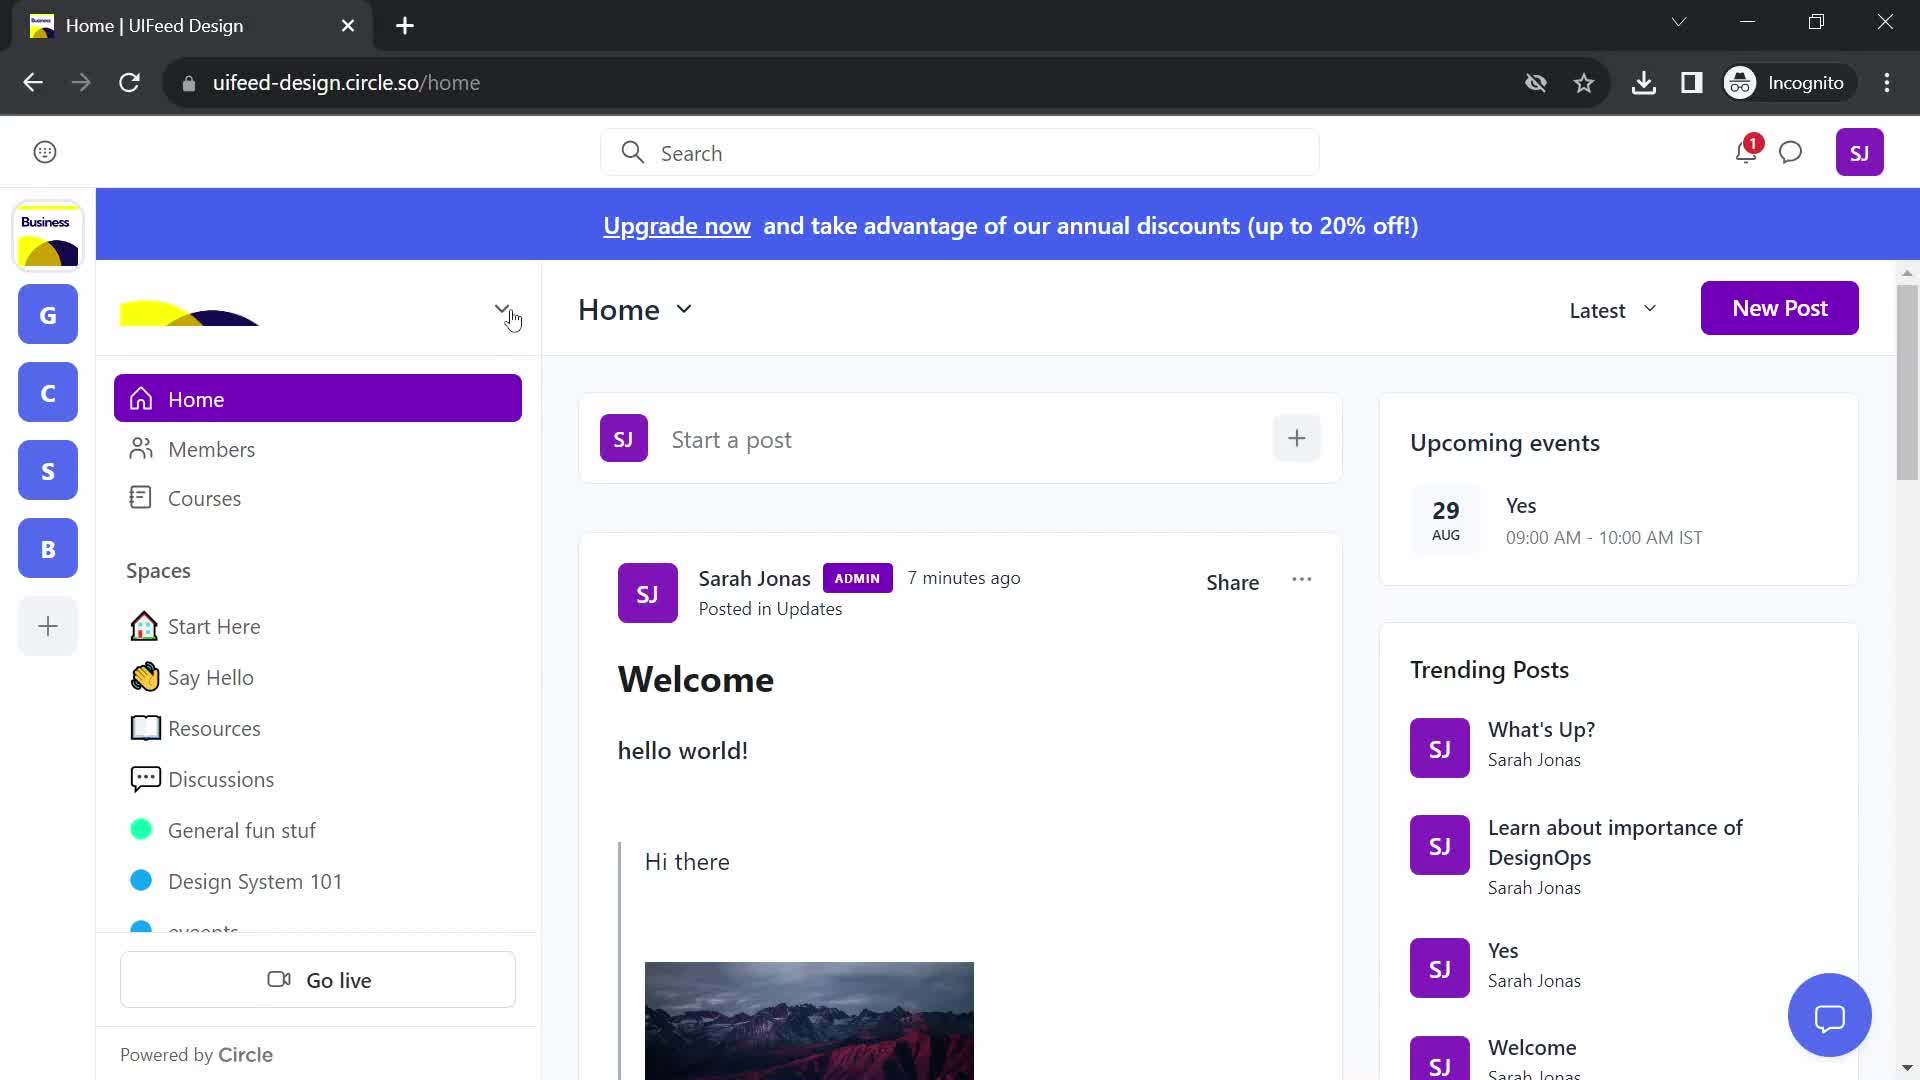Click the New Post button
The height and width of the screenshot is (1080, 1920).
point(1779,307)
